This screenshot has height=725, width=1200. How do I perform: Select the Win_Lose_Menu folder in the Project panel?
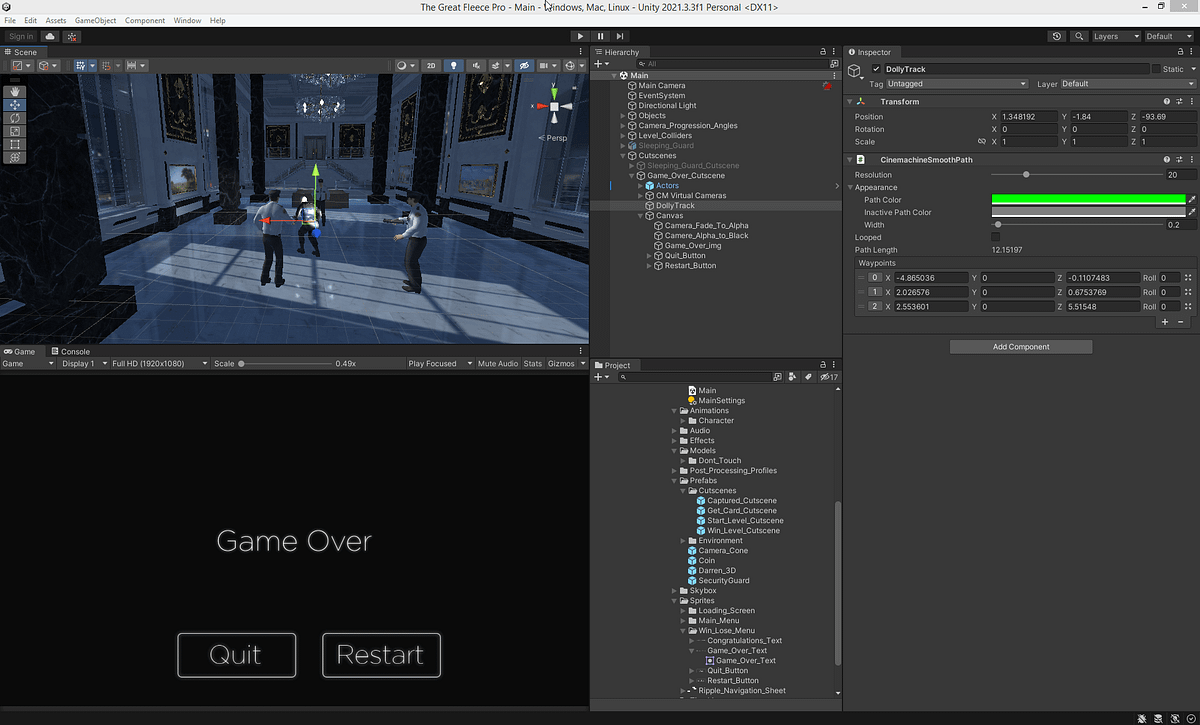pyautogui.click(x=727, y=630)
